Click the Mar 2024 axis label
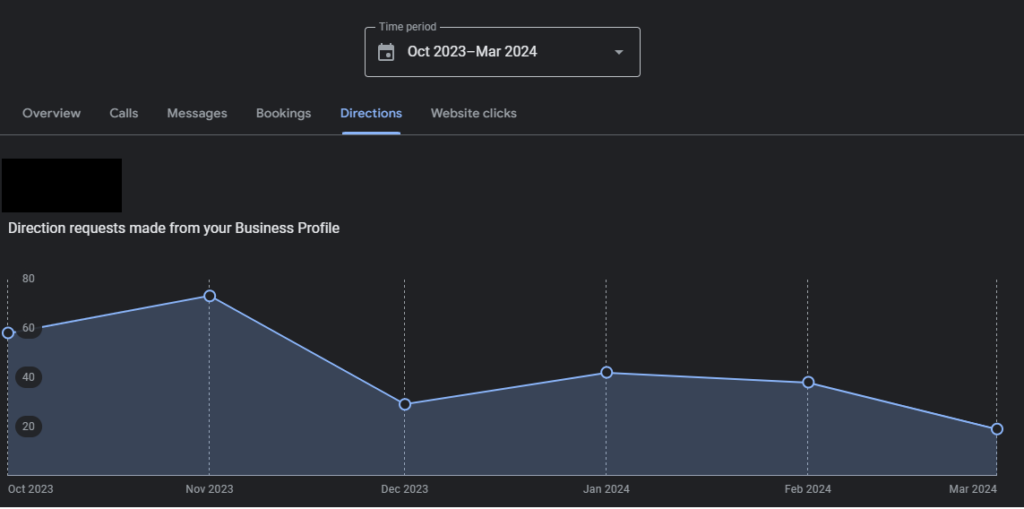1024x509 pixels. pos(973,489)
